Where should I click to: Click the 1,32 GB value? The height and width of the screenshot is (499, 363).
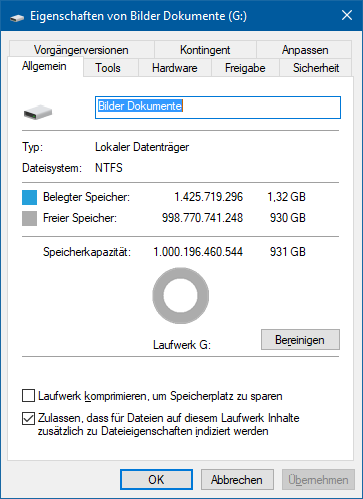286,197
